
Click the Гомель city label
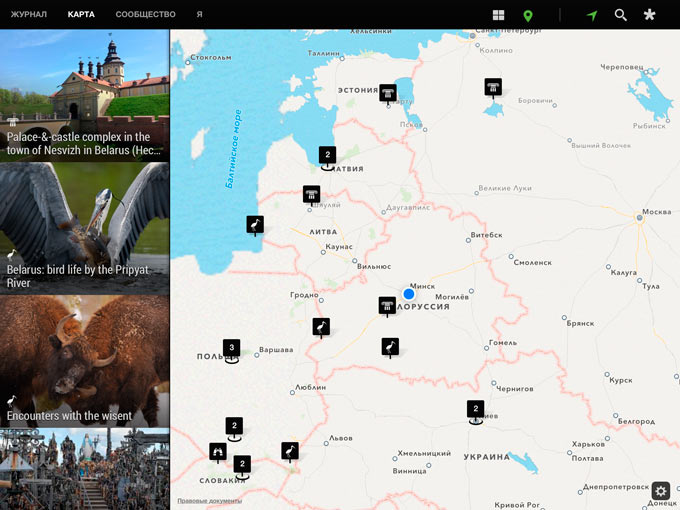click(503, 342)
